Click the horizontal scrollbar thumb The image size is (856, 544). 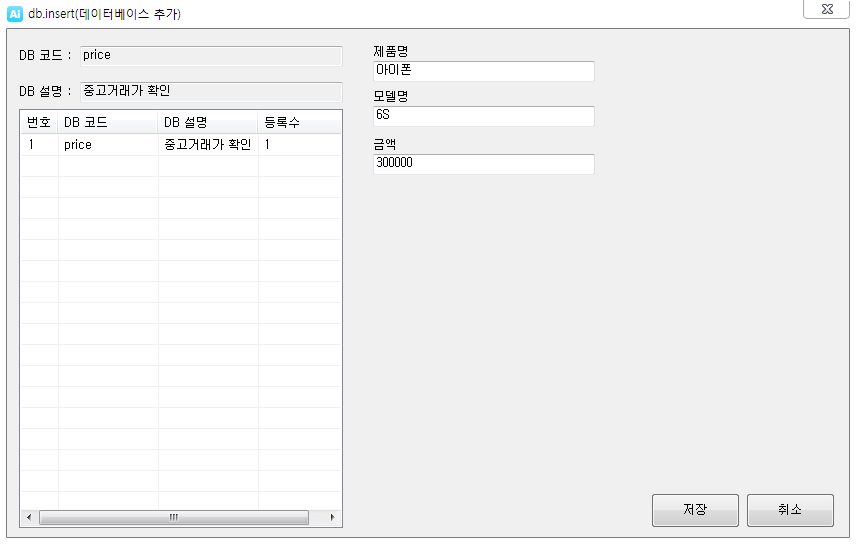click(x=174, y=517)
